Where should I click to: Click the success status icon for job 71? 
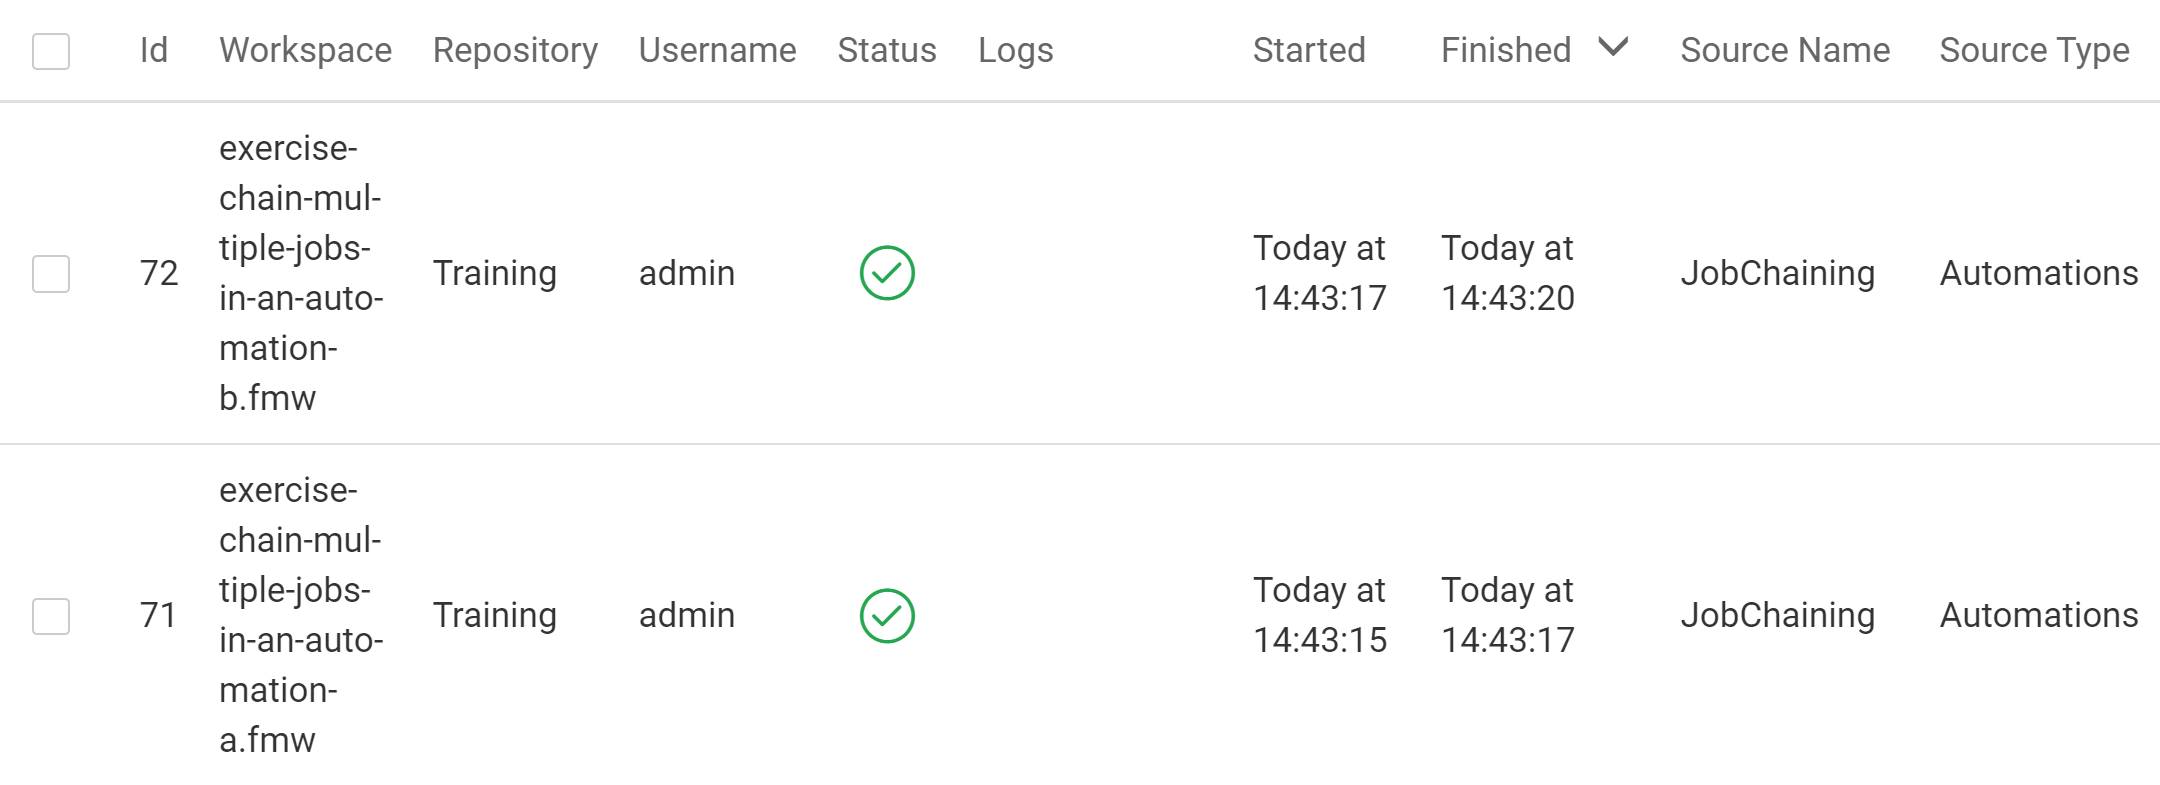[x=887, y=615]
